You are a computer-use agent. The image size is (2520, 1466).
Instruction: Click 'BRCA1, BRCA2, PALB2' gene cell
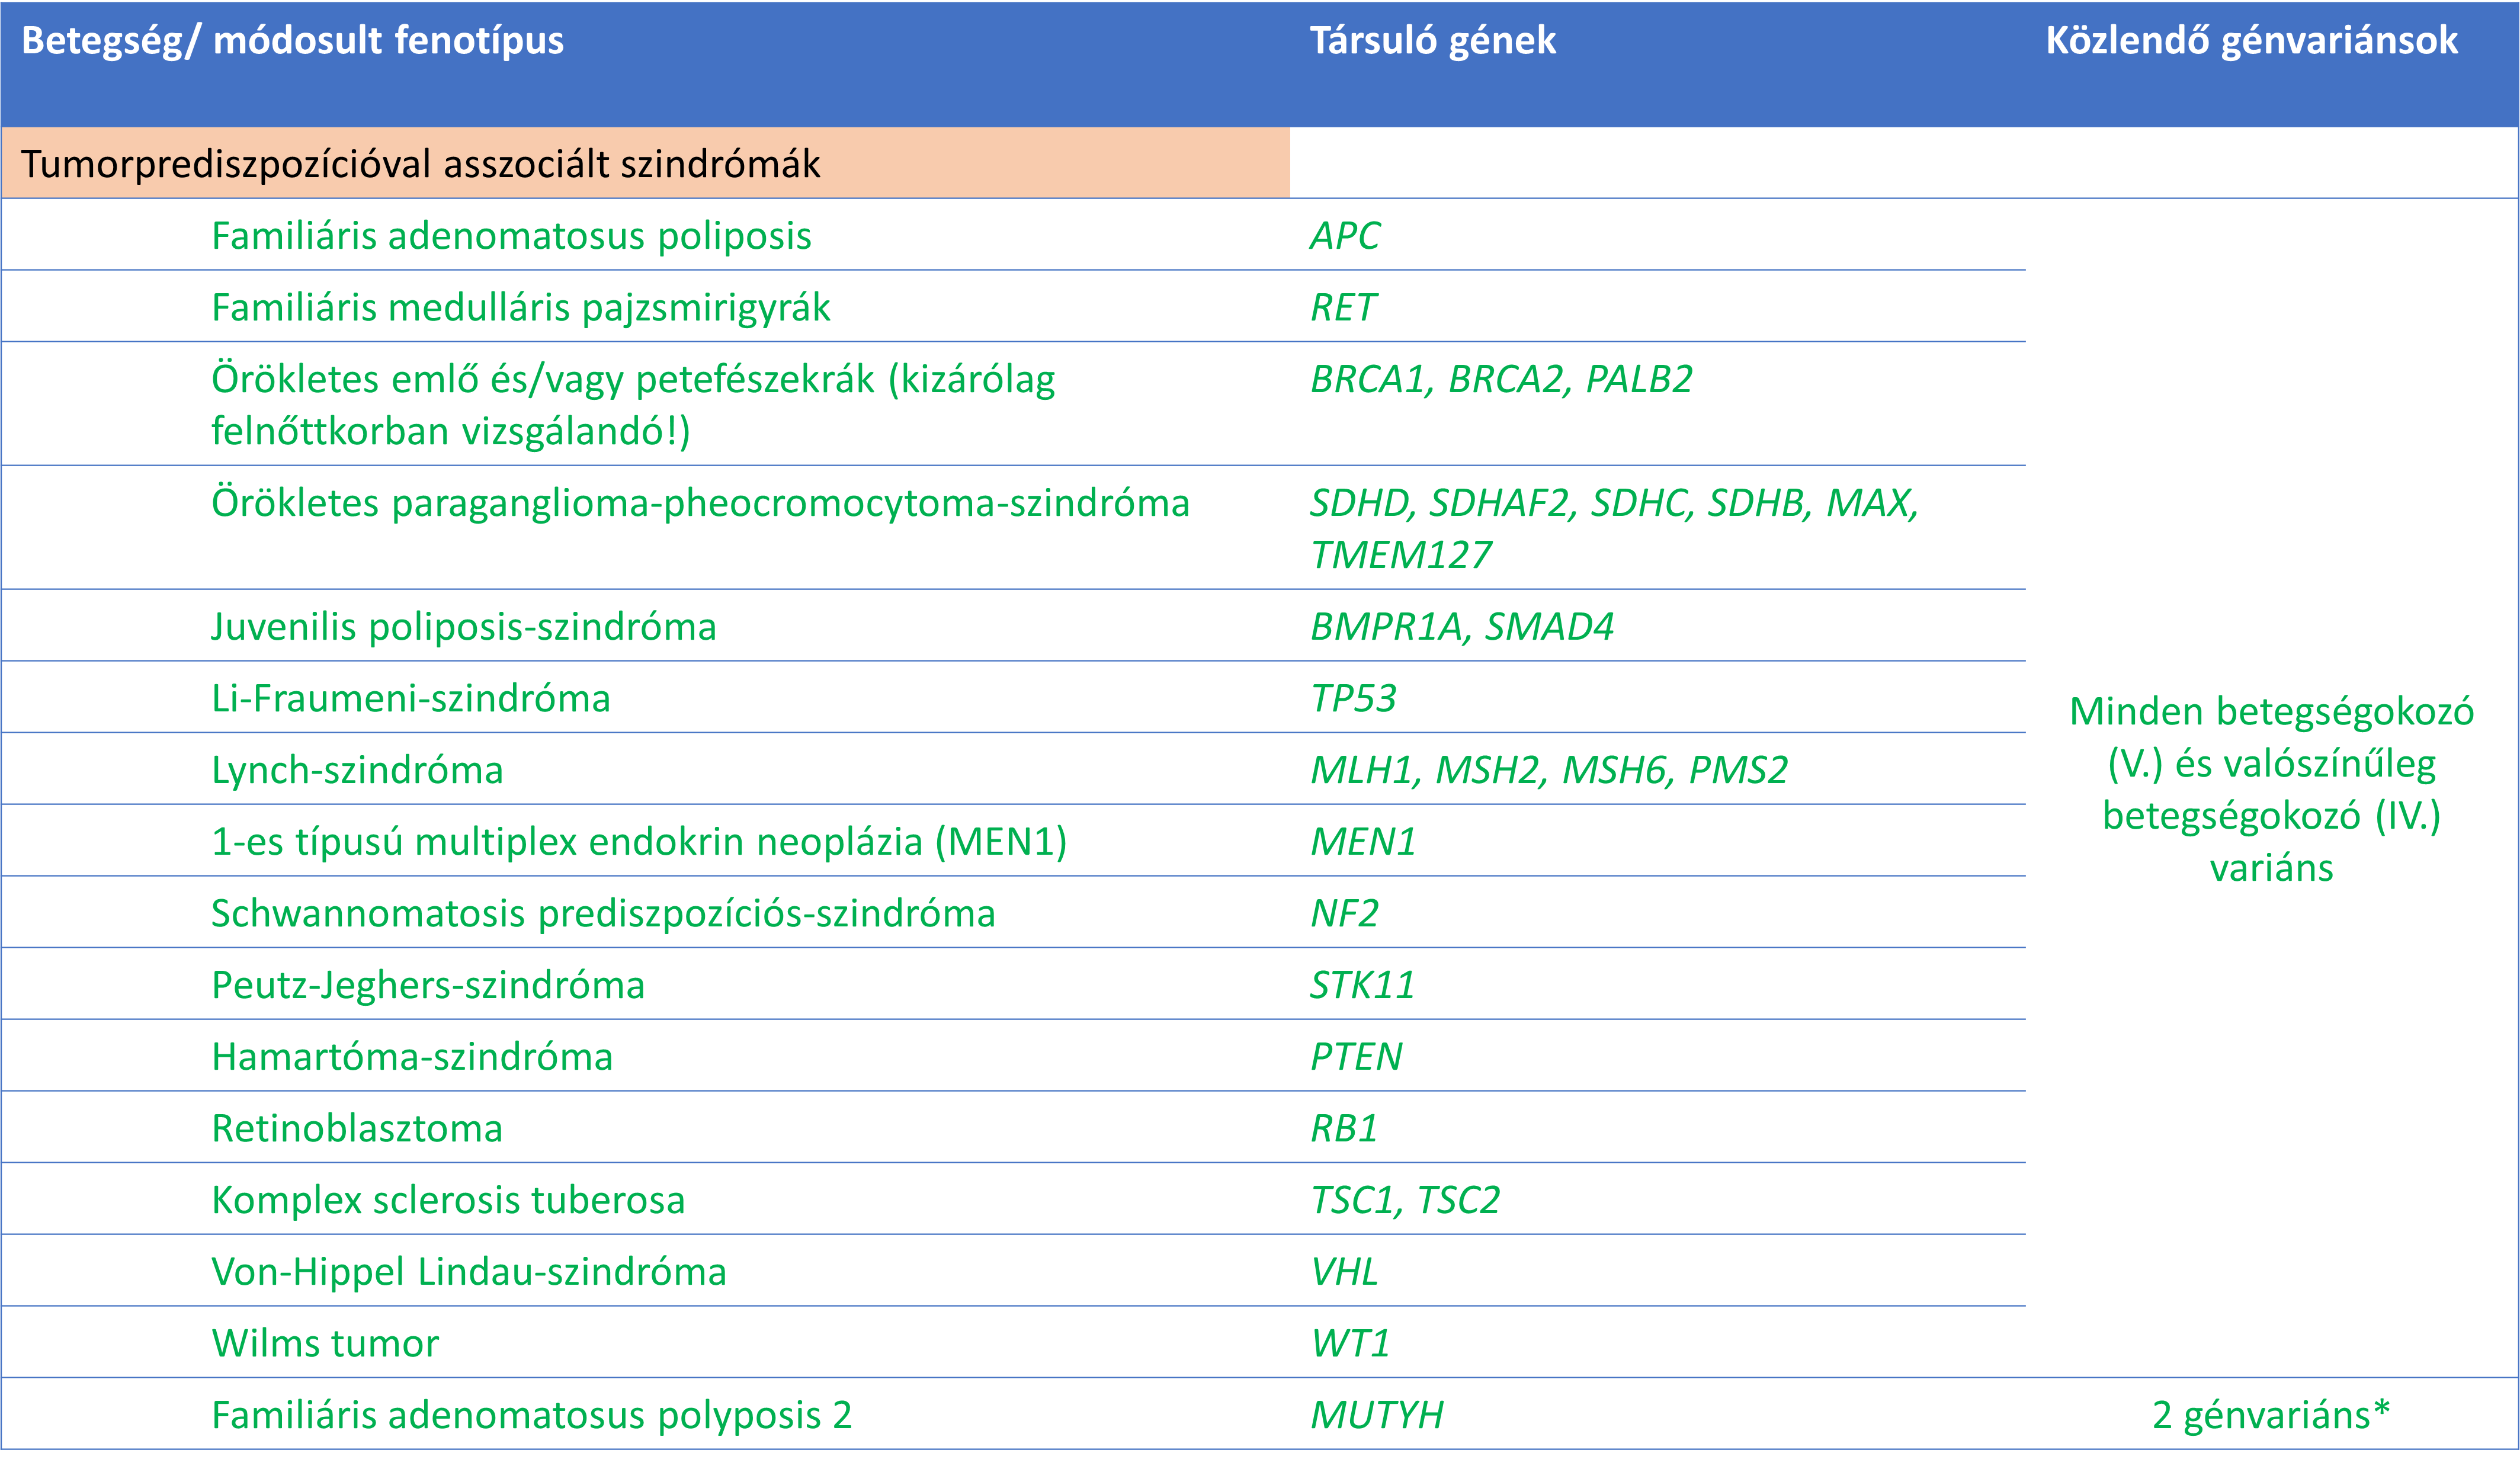[x=1500, y=380]
